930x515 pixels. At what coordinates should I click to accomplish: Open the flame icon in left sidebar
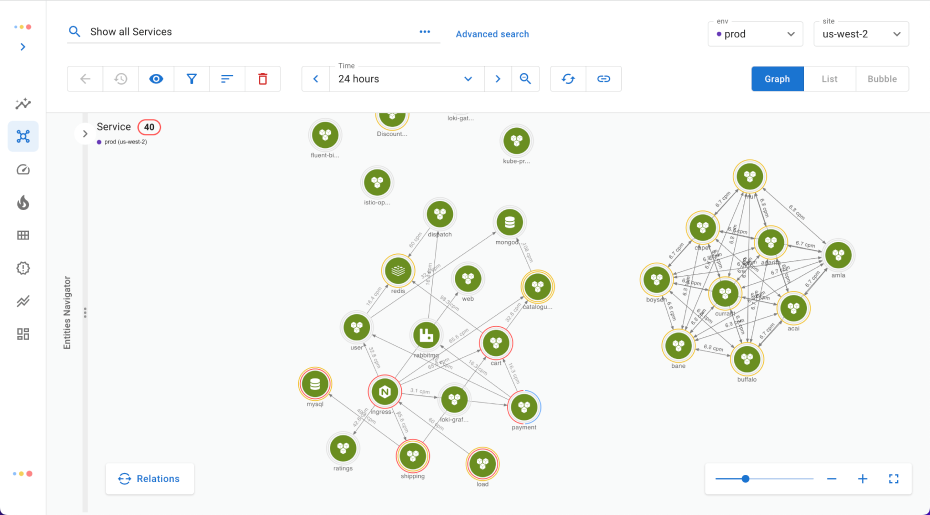click(23, 202)
